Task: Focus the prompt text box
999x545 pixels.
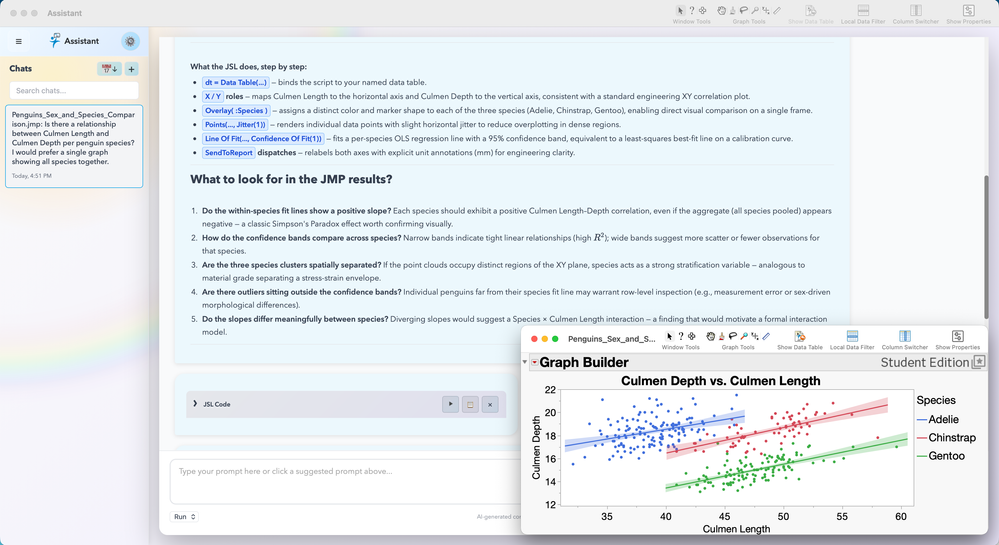Action: [345, 481]
